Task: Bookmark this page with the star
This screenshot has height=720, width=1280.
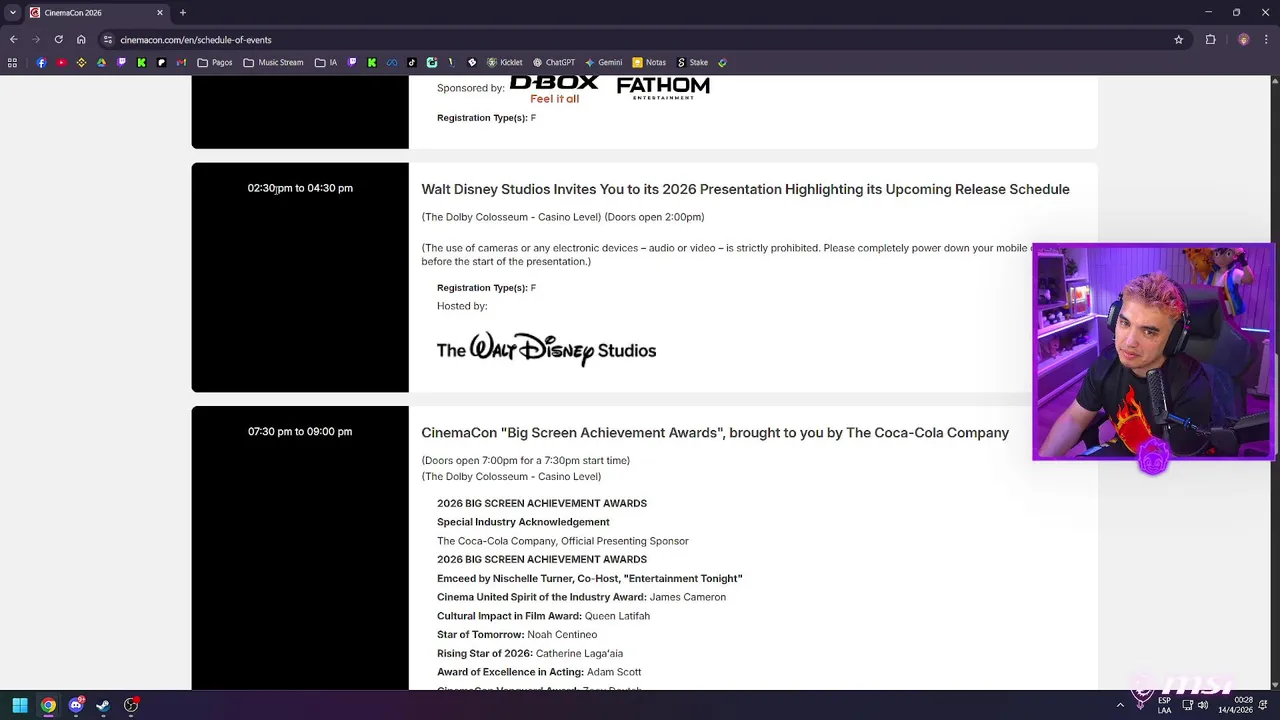Action: coord(1179,40)
